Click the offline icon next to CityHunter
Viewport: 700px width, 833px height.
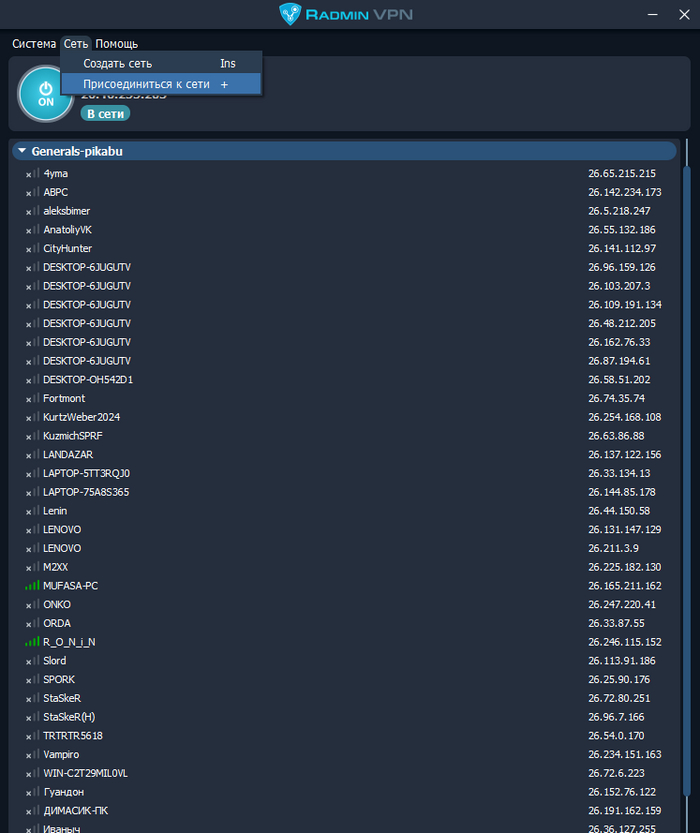pos(32,249)
